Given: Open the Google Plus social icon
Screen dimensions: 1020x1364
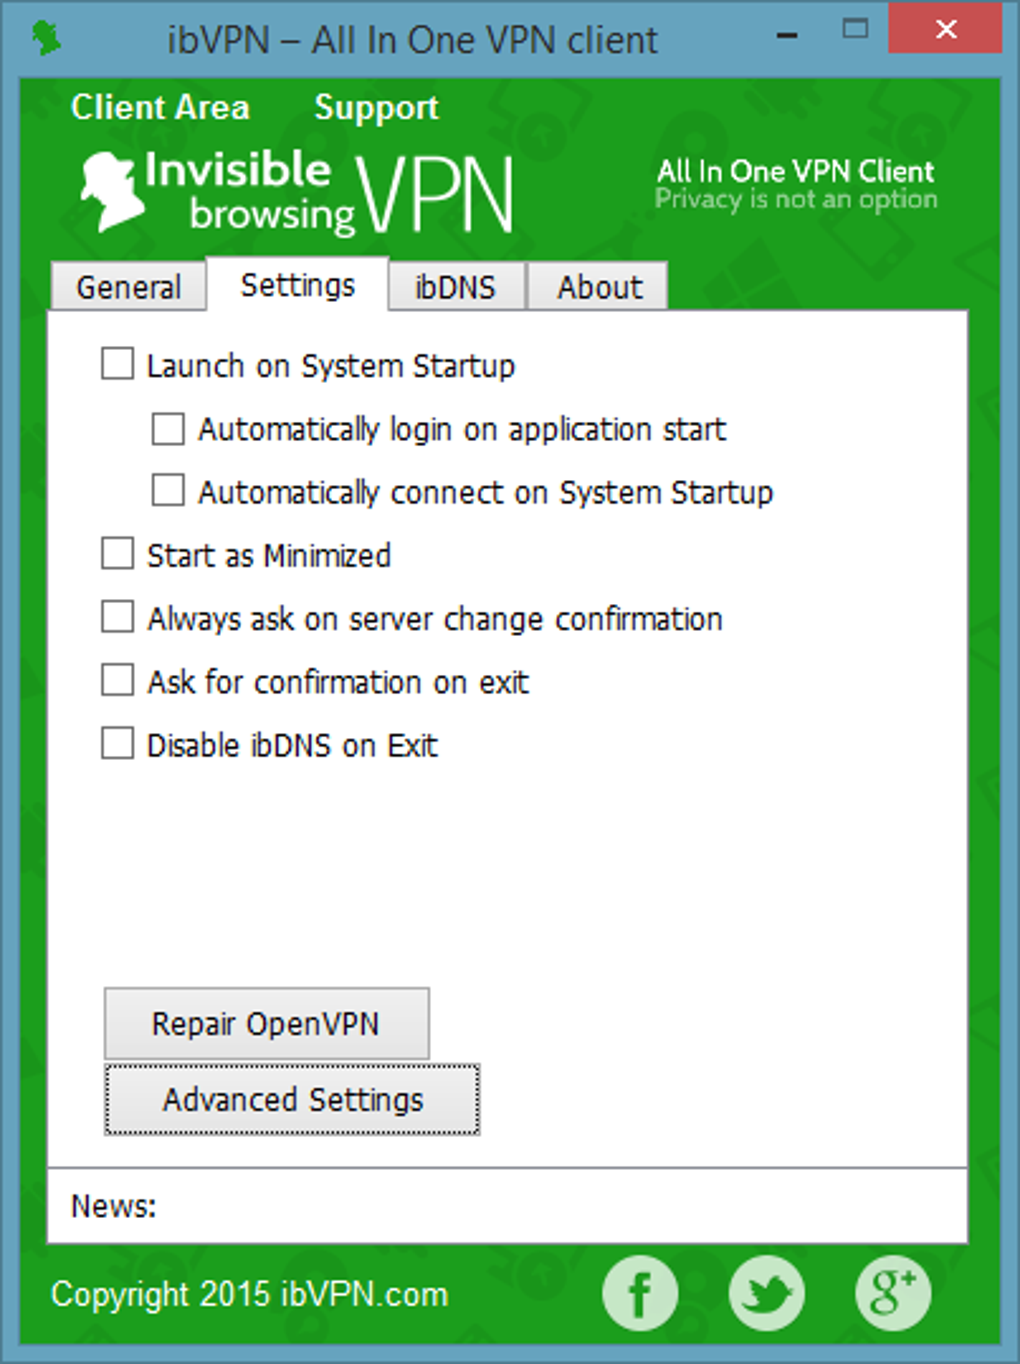Looking at the screenshot, I should [893, 1293].
